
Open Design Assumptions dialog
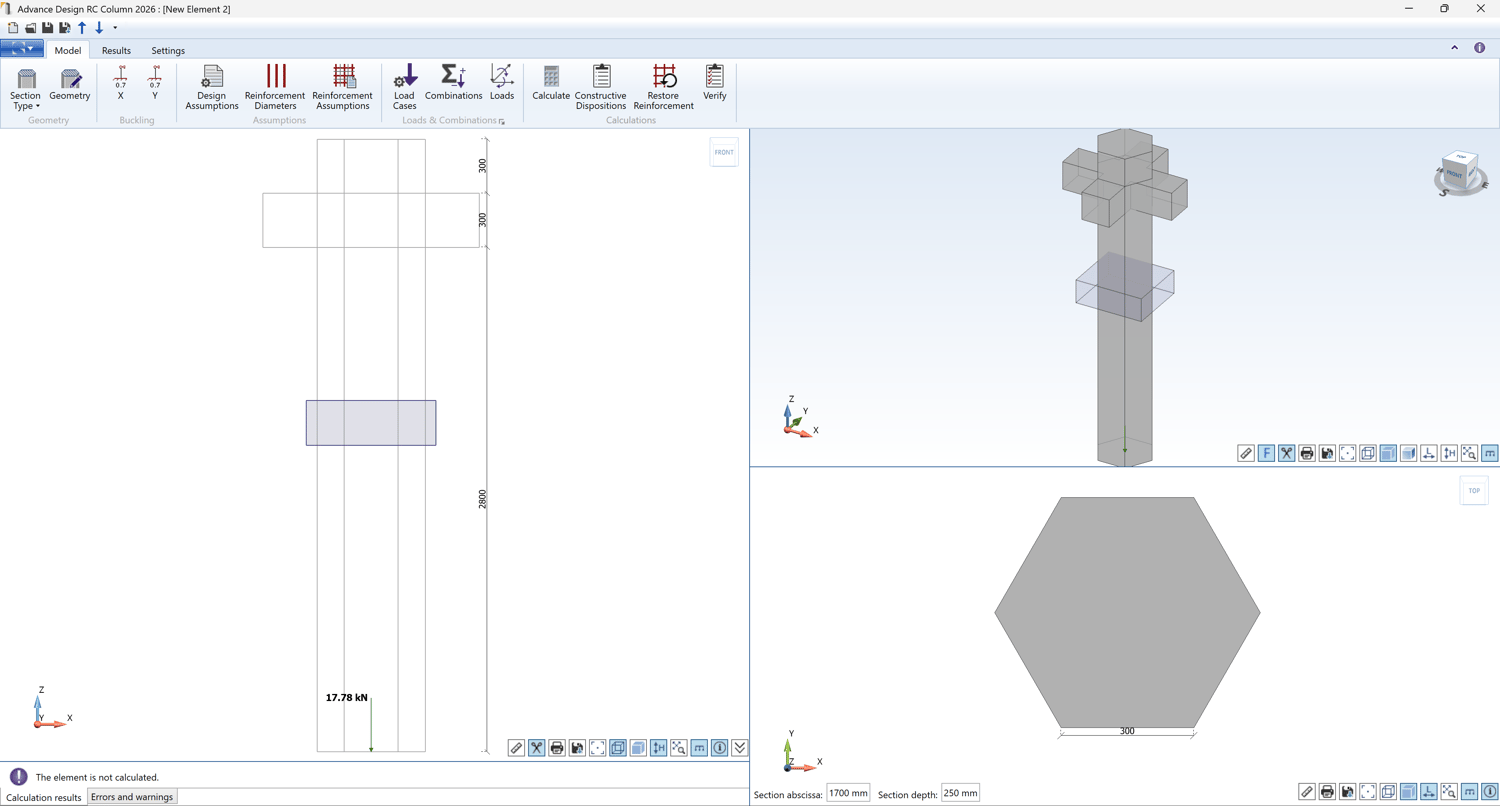tap(212, 87)
